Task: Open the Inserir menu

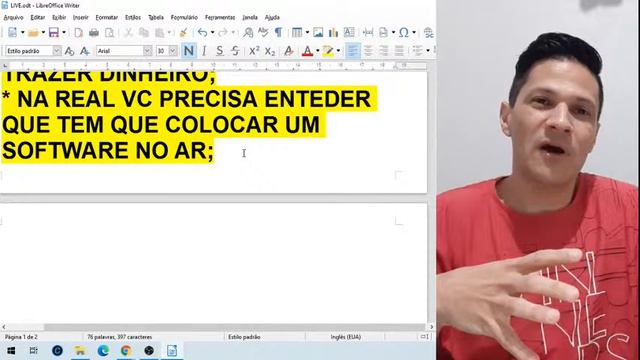Action: pos(80,18)
